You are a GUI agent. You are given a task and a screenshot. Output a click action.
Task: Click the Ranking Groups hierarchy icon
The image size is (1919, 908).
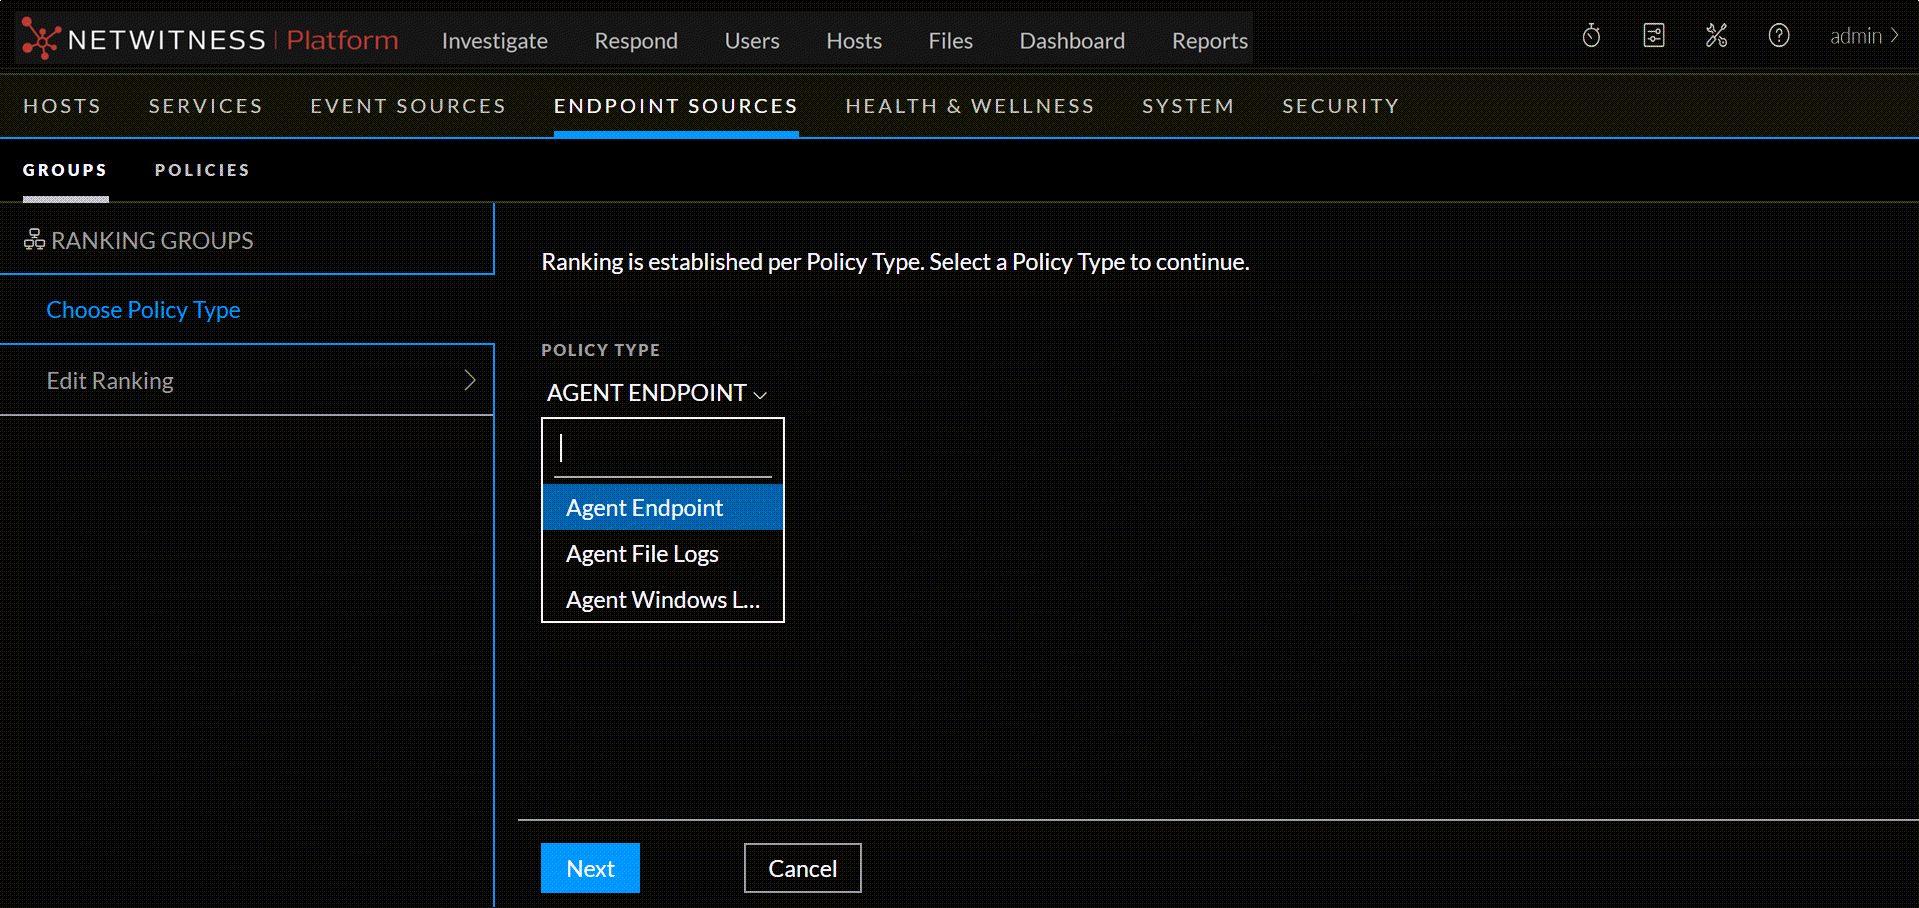[34, 240]
